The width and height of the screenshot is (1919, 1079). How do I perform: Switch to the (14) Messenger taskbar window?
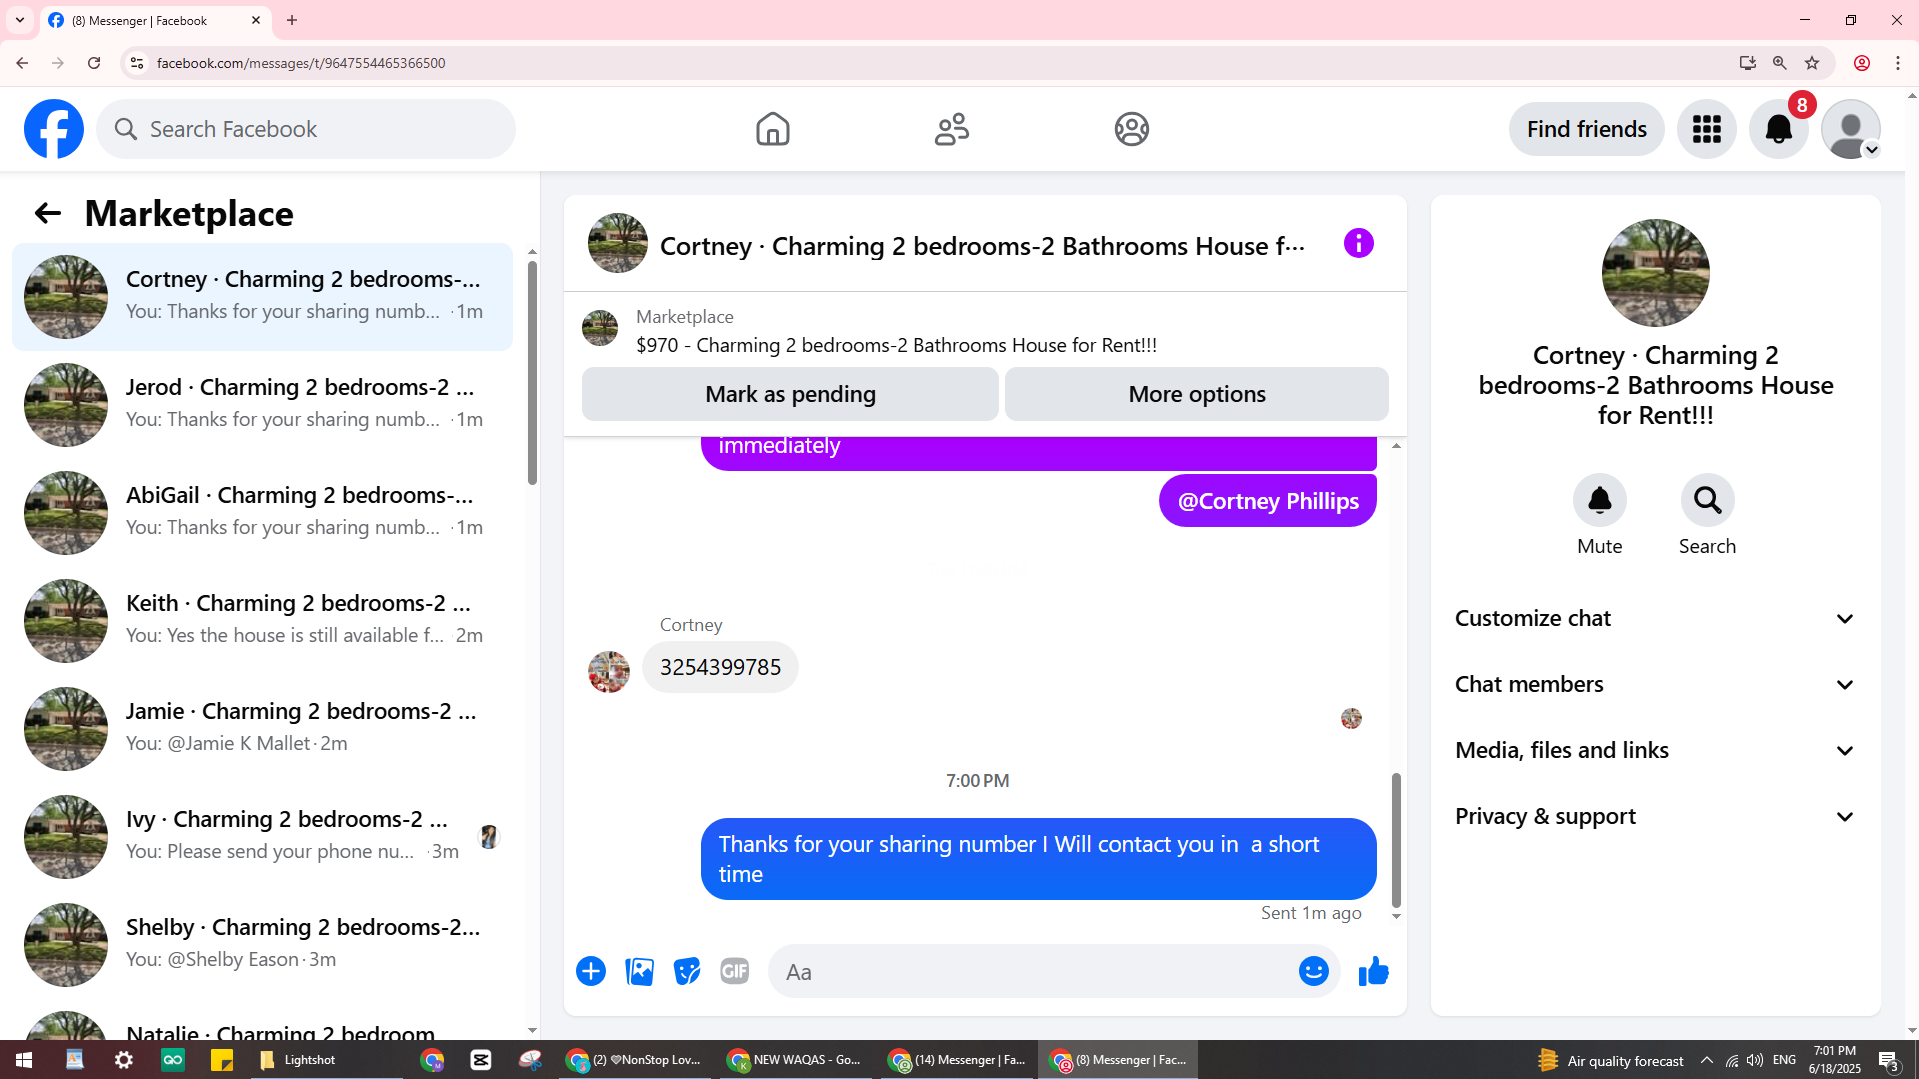[x=958, y=1060]
